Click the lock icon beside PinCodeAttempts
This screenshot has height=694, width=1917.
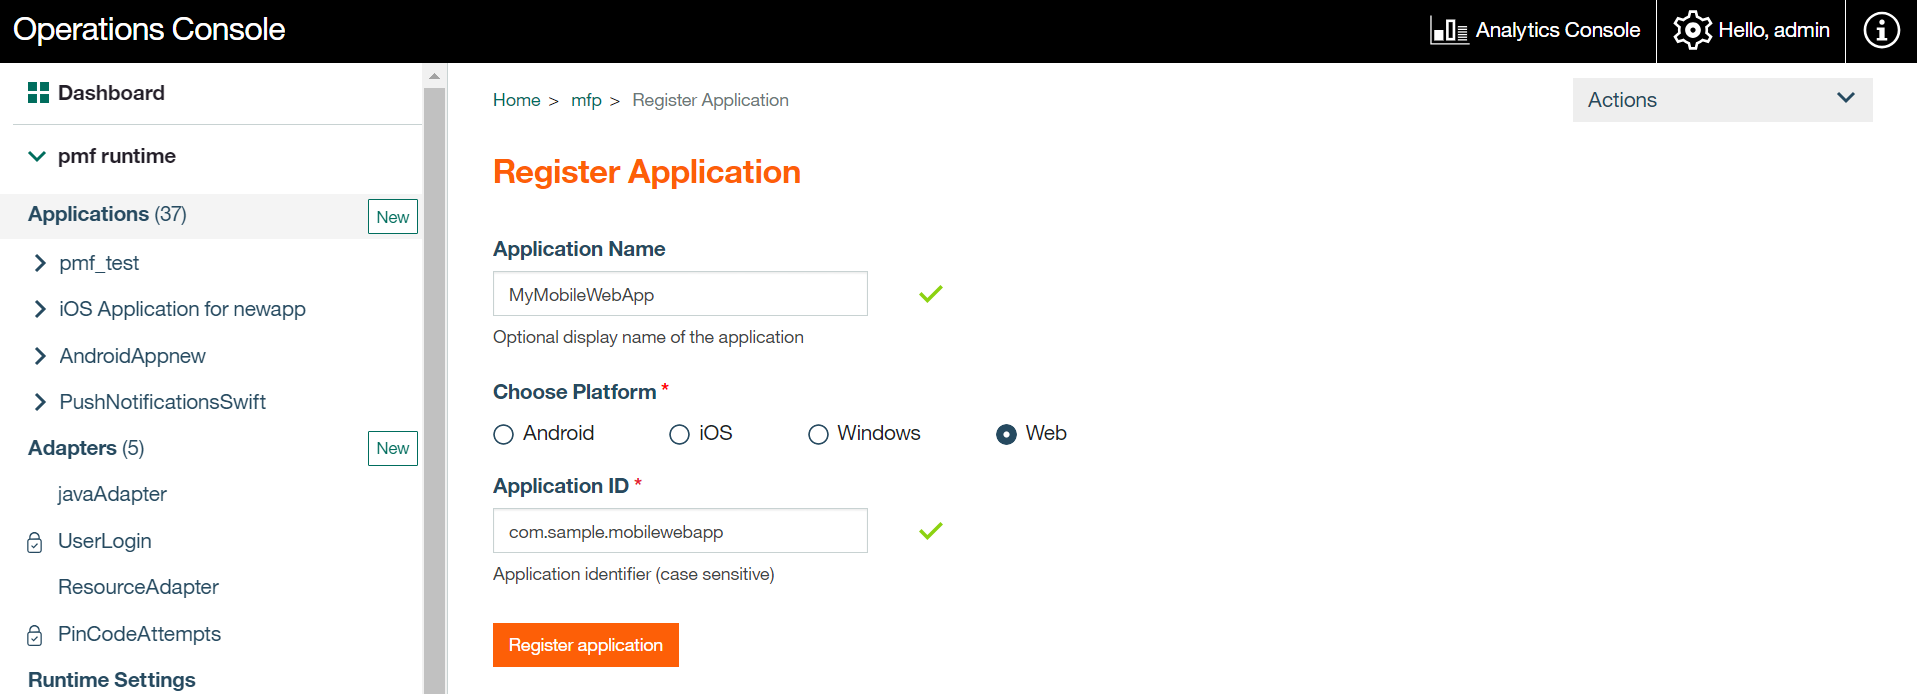coord(35,635)
